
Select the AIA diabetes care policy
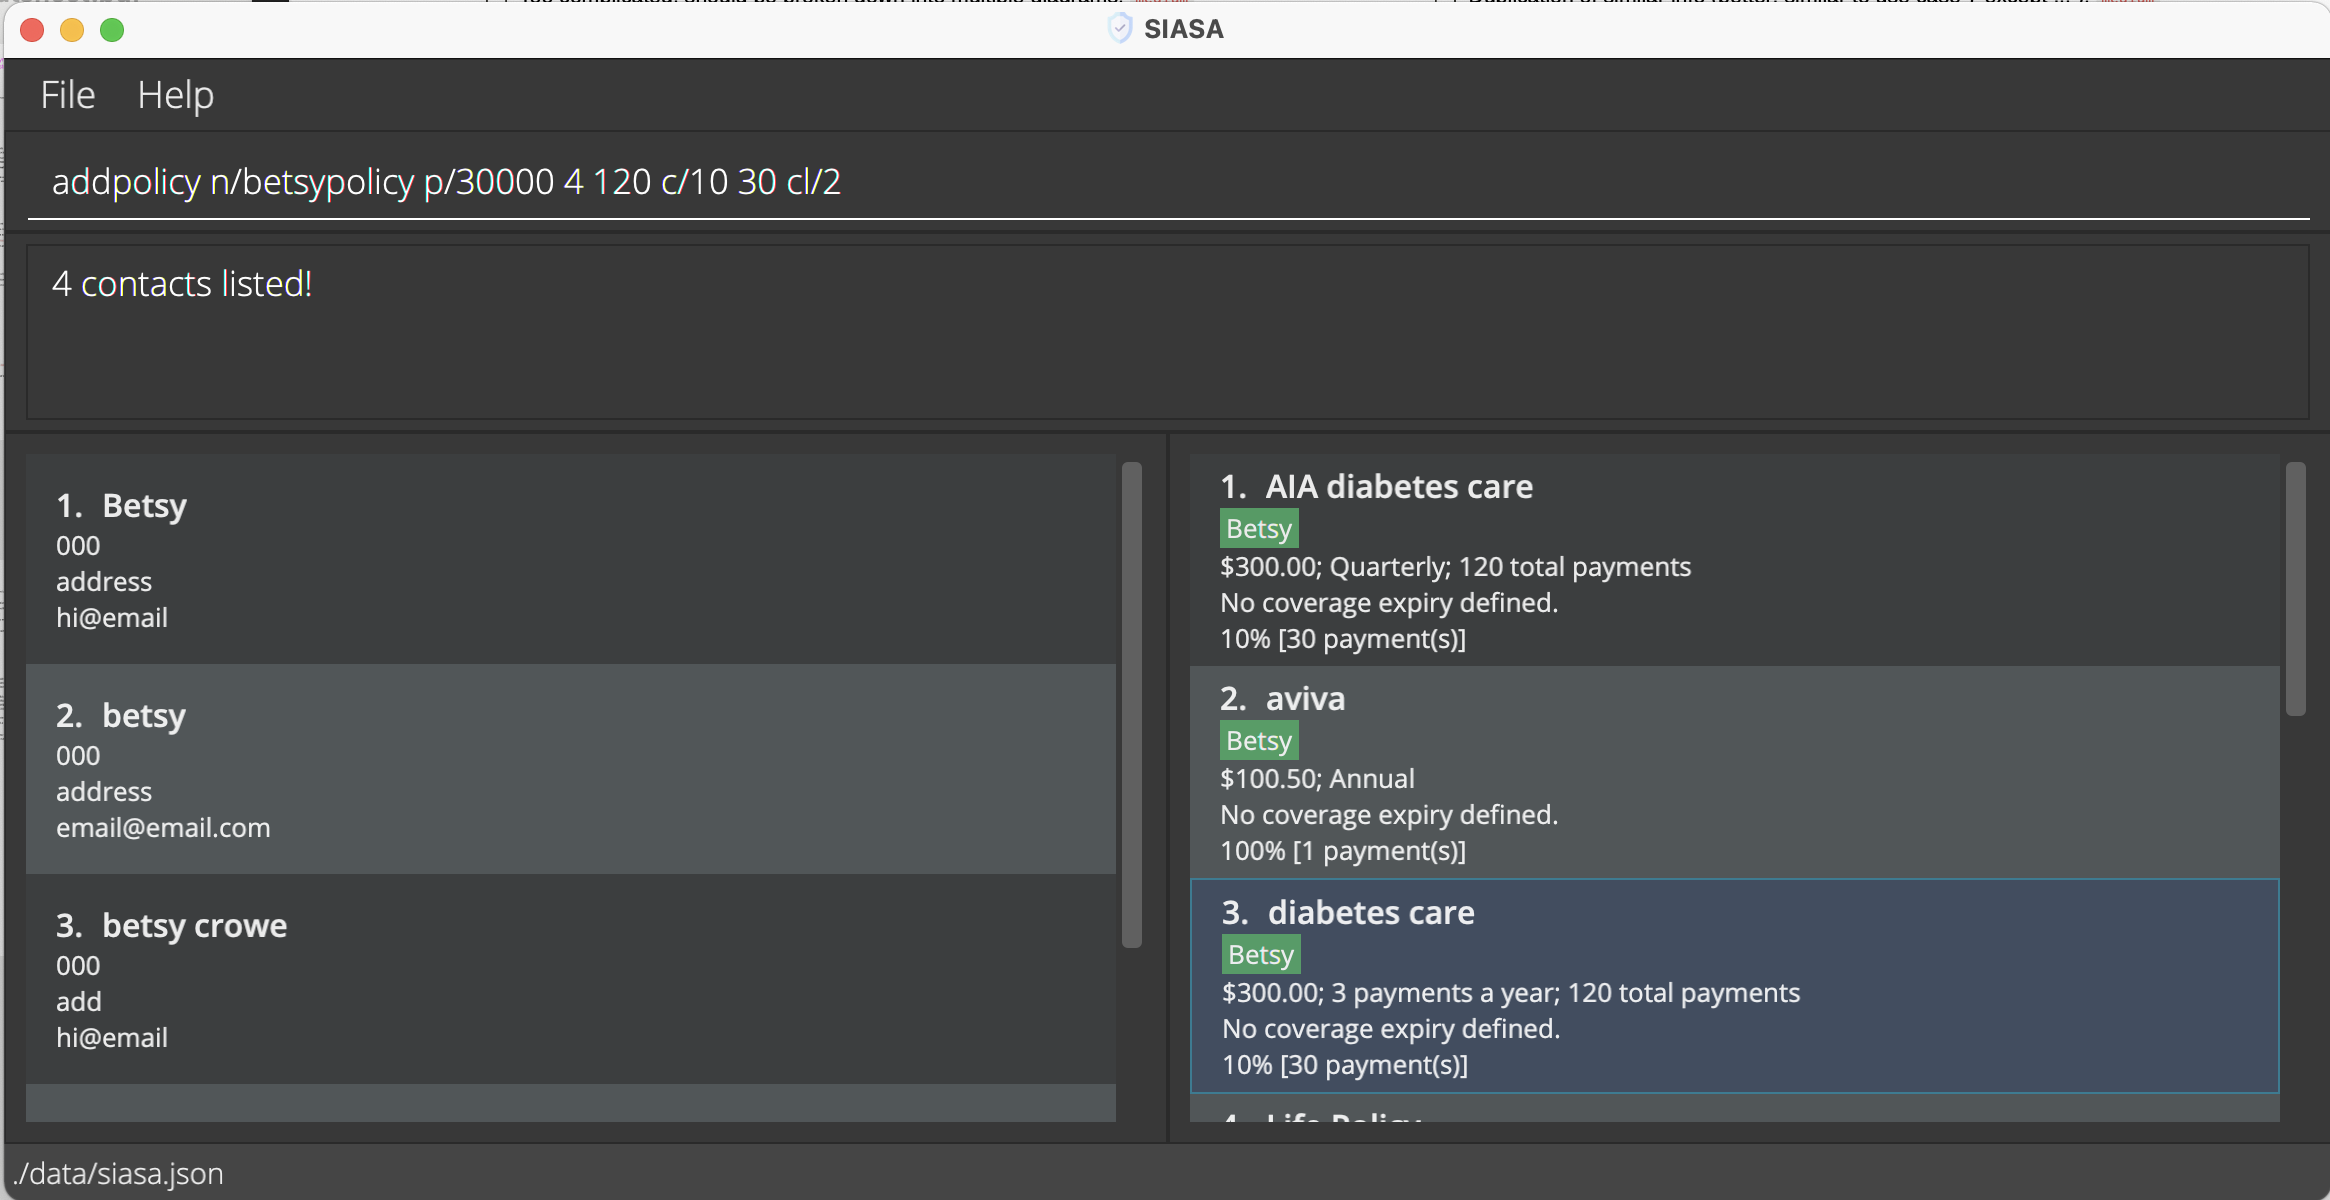(x=1734, y=561)
